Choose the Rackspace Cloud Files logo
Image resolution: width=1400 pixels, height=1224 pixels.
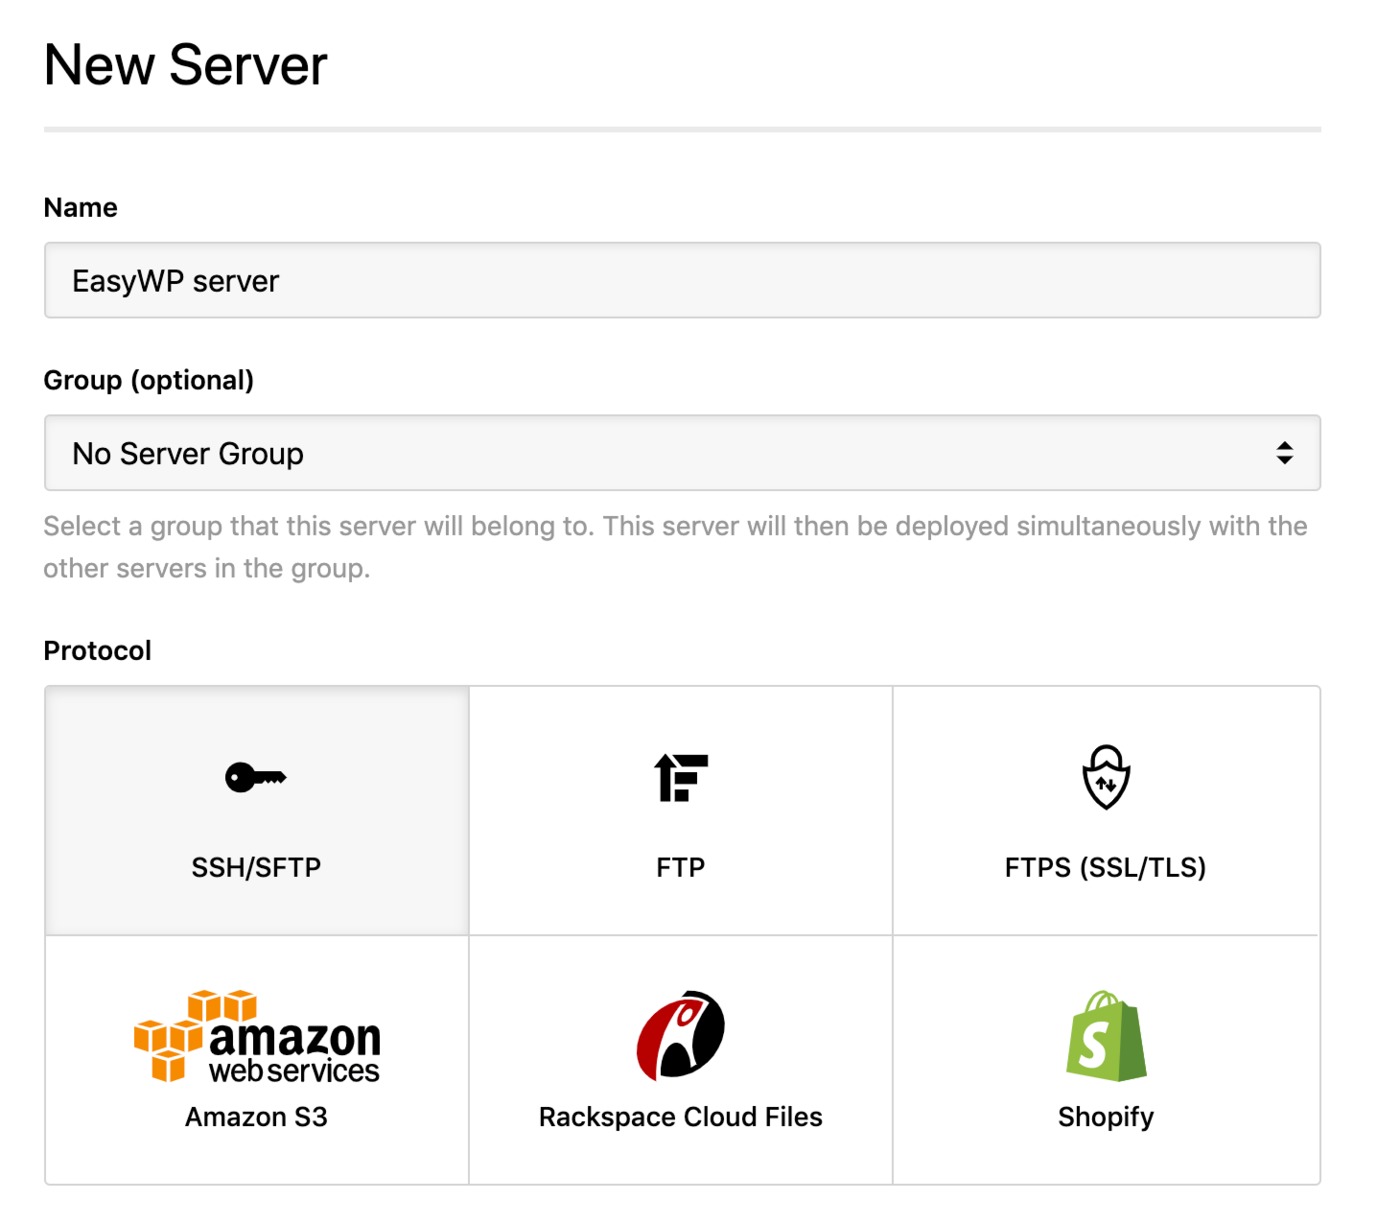[x=681, y=1035]
